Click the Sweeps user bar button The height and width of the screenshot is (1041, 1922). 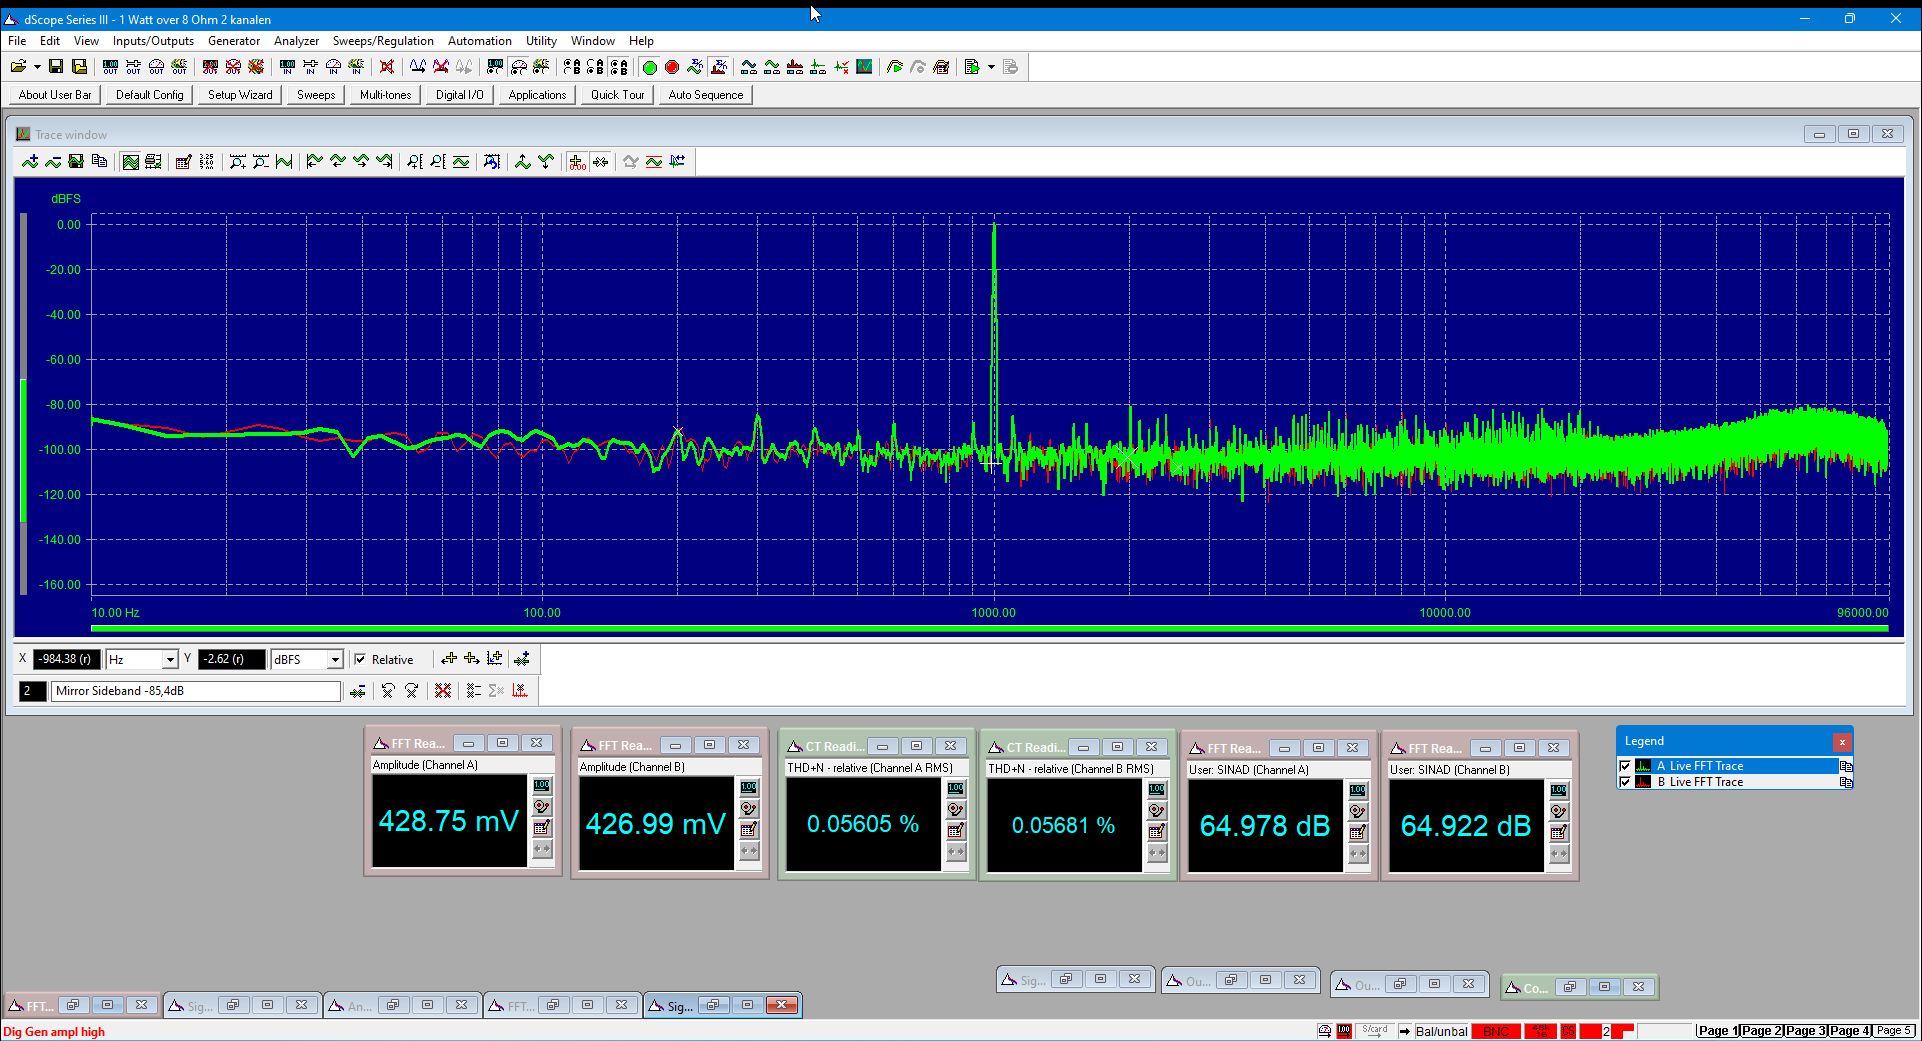[x=316, y=95]
